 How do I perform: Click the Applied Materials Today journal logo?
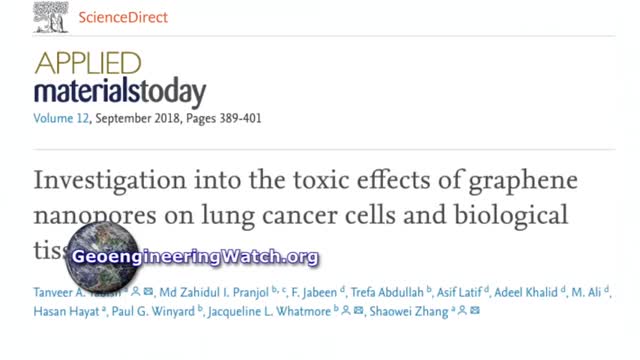pos(120,79)
